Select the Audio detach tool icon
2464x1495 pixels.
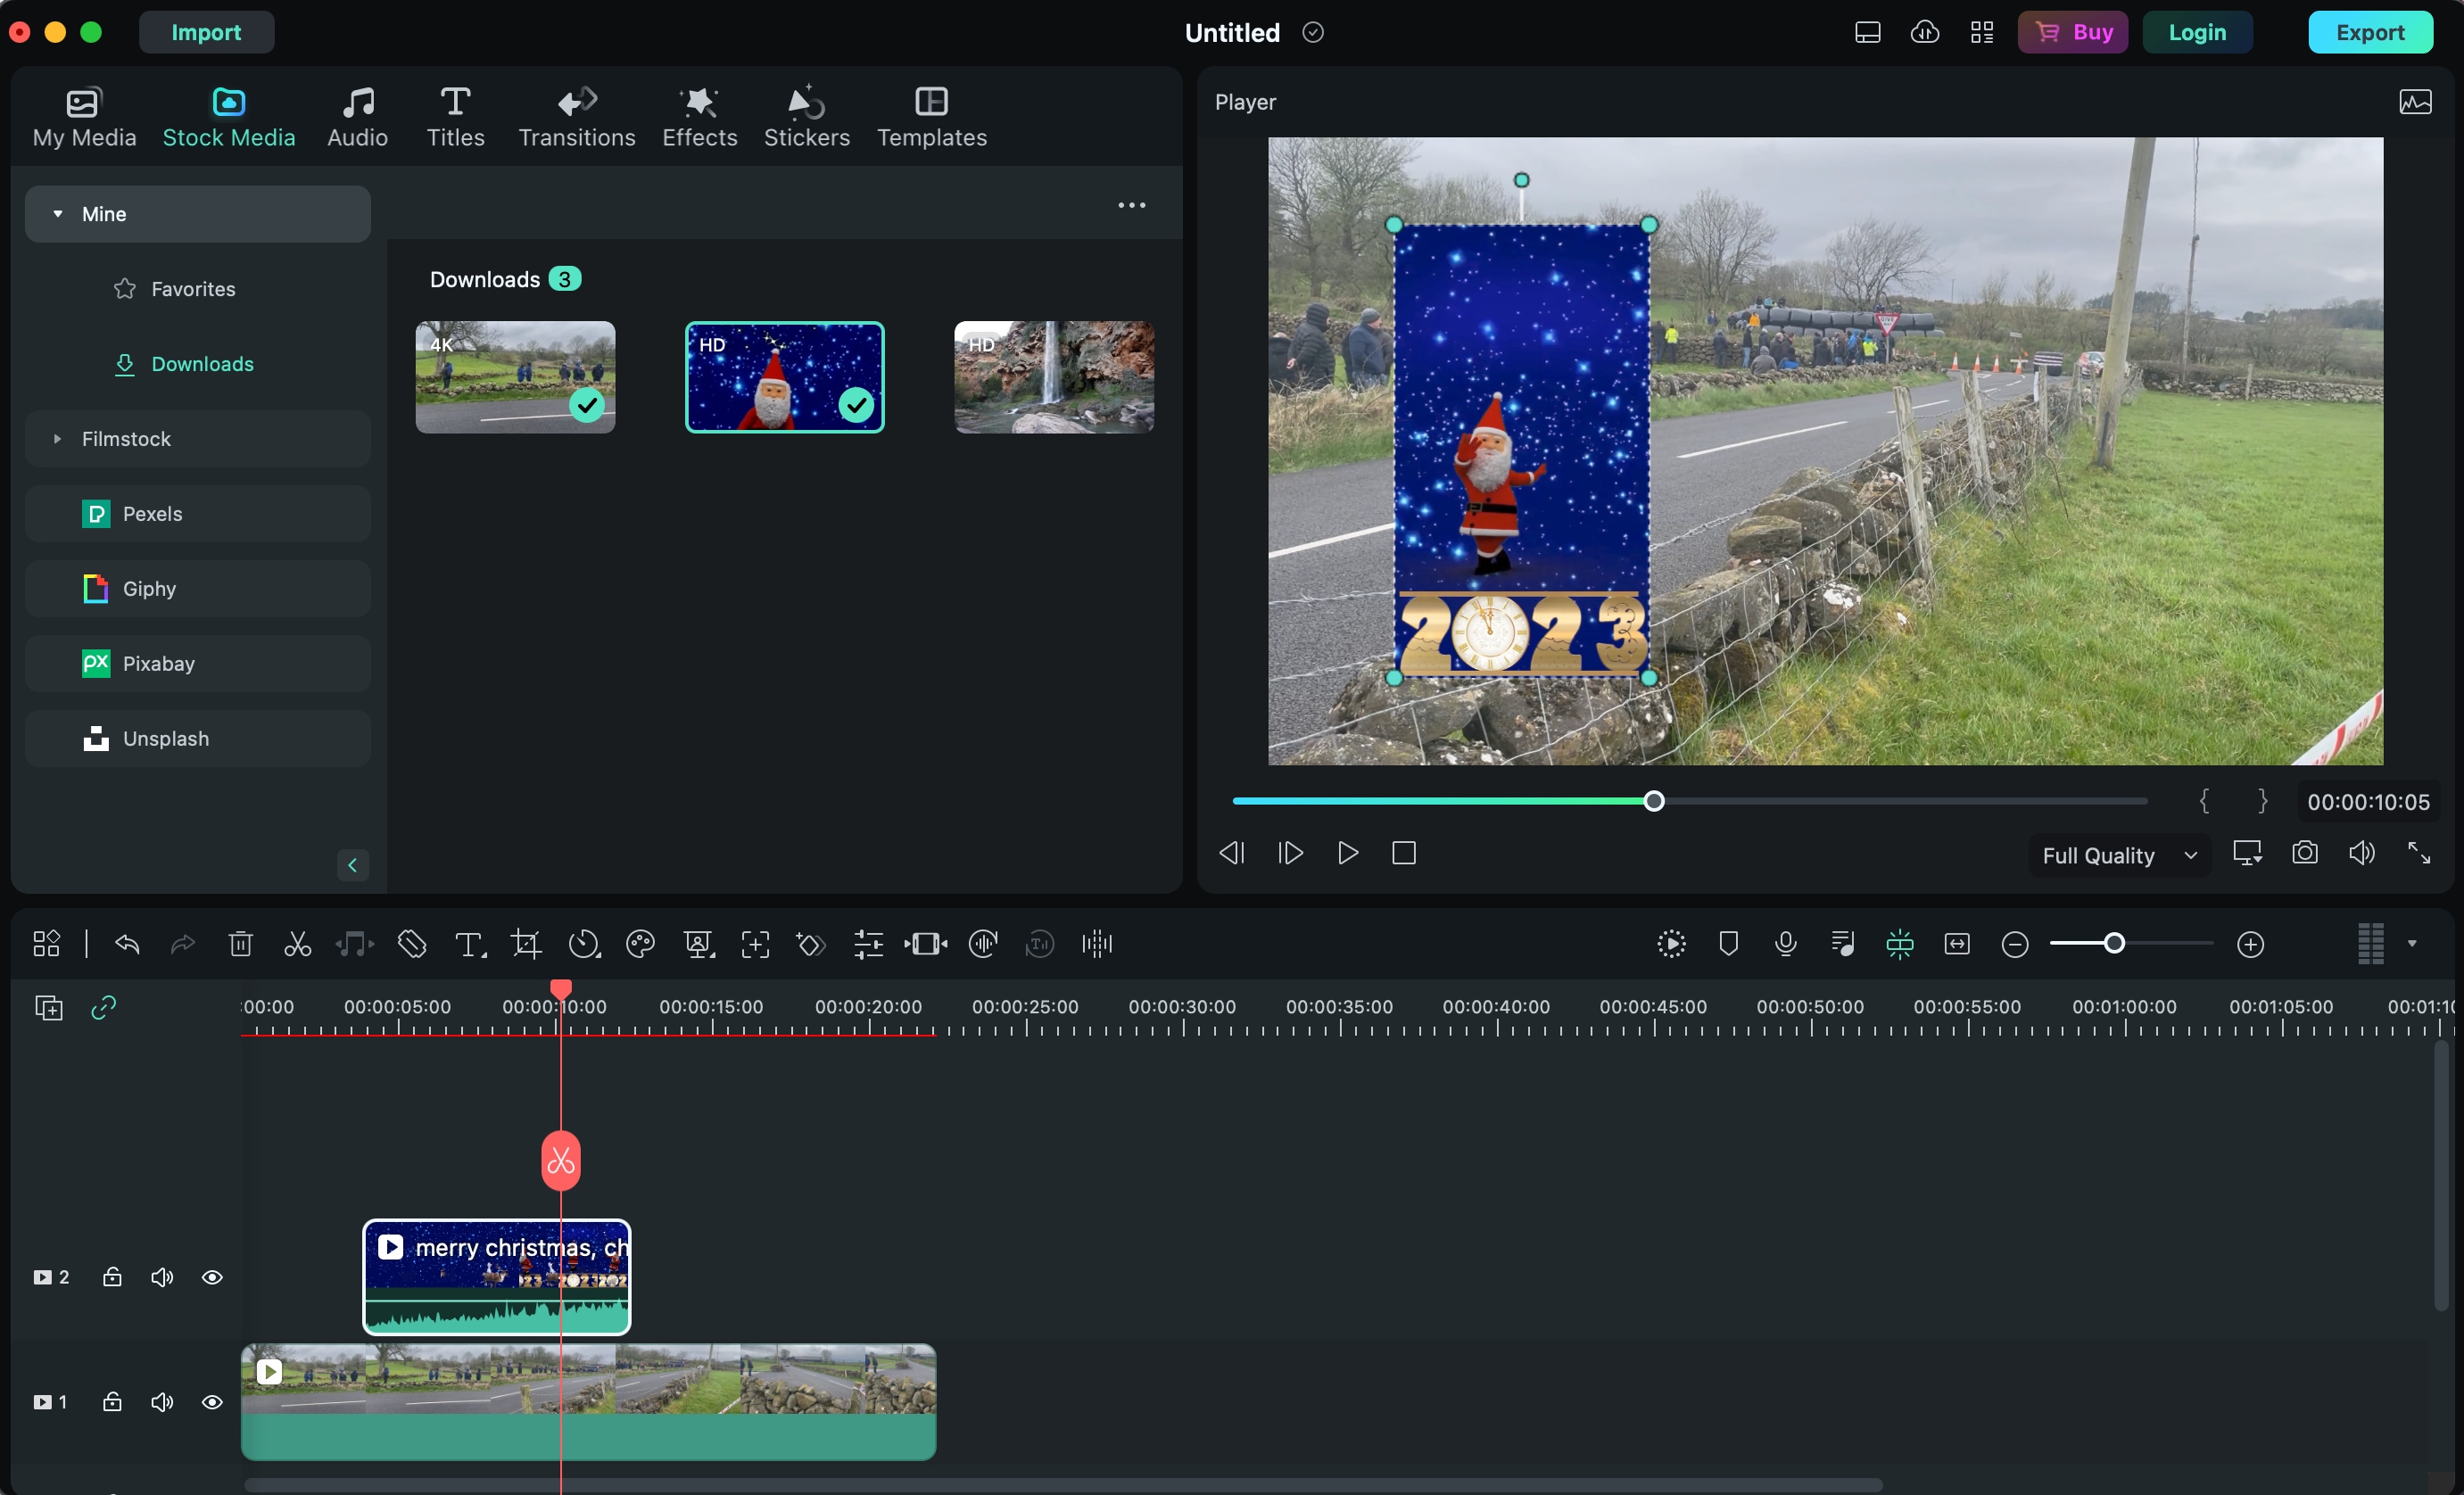coord(352,945)
